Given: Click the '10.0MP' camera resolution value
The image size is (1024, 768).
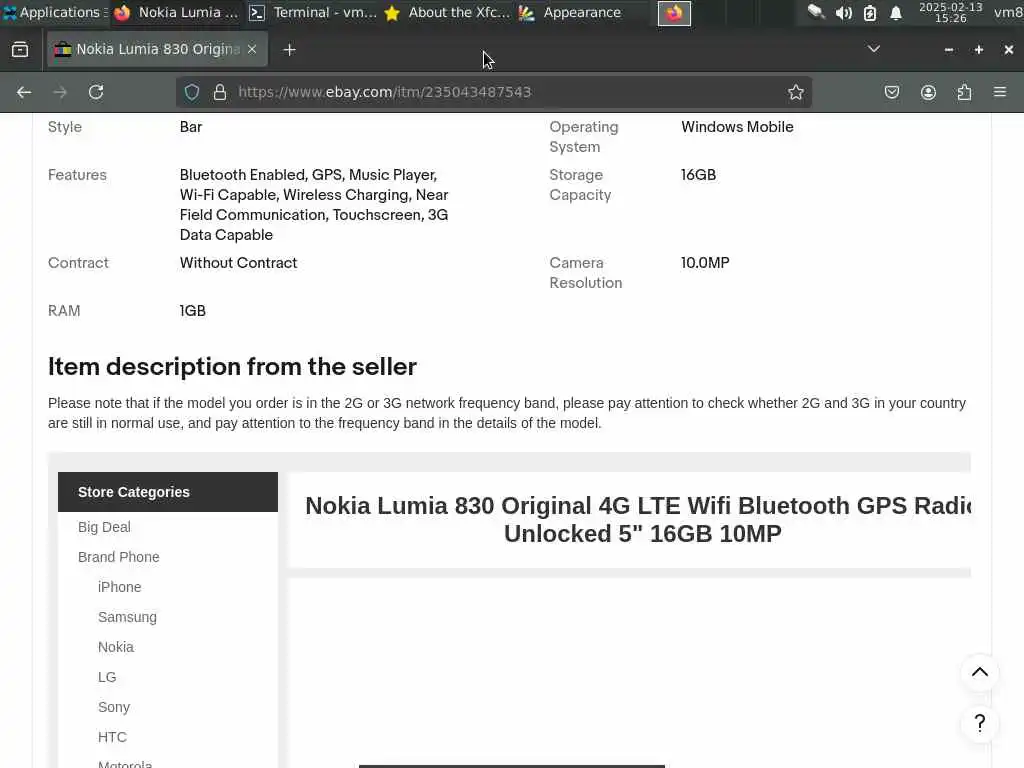Looking at the screenshot, I should coord(705,263).
